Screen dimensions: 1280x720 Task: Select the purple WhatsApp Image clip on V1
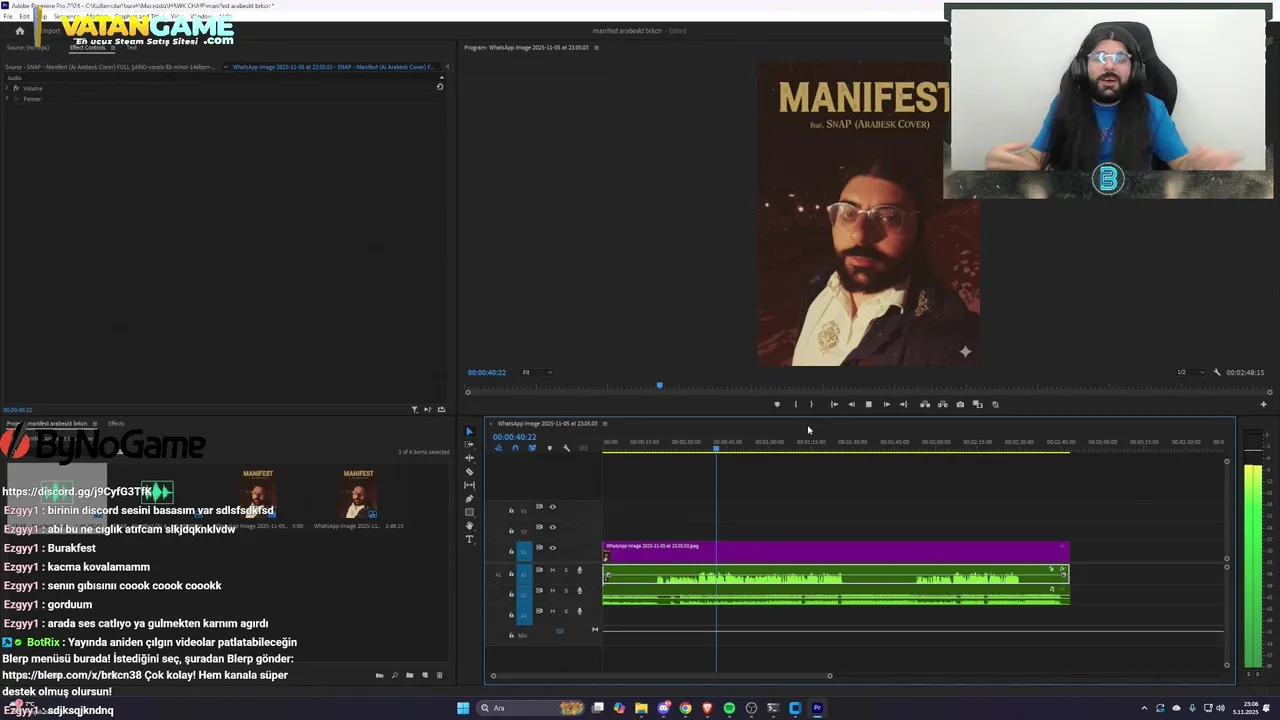point(836,551)
